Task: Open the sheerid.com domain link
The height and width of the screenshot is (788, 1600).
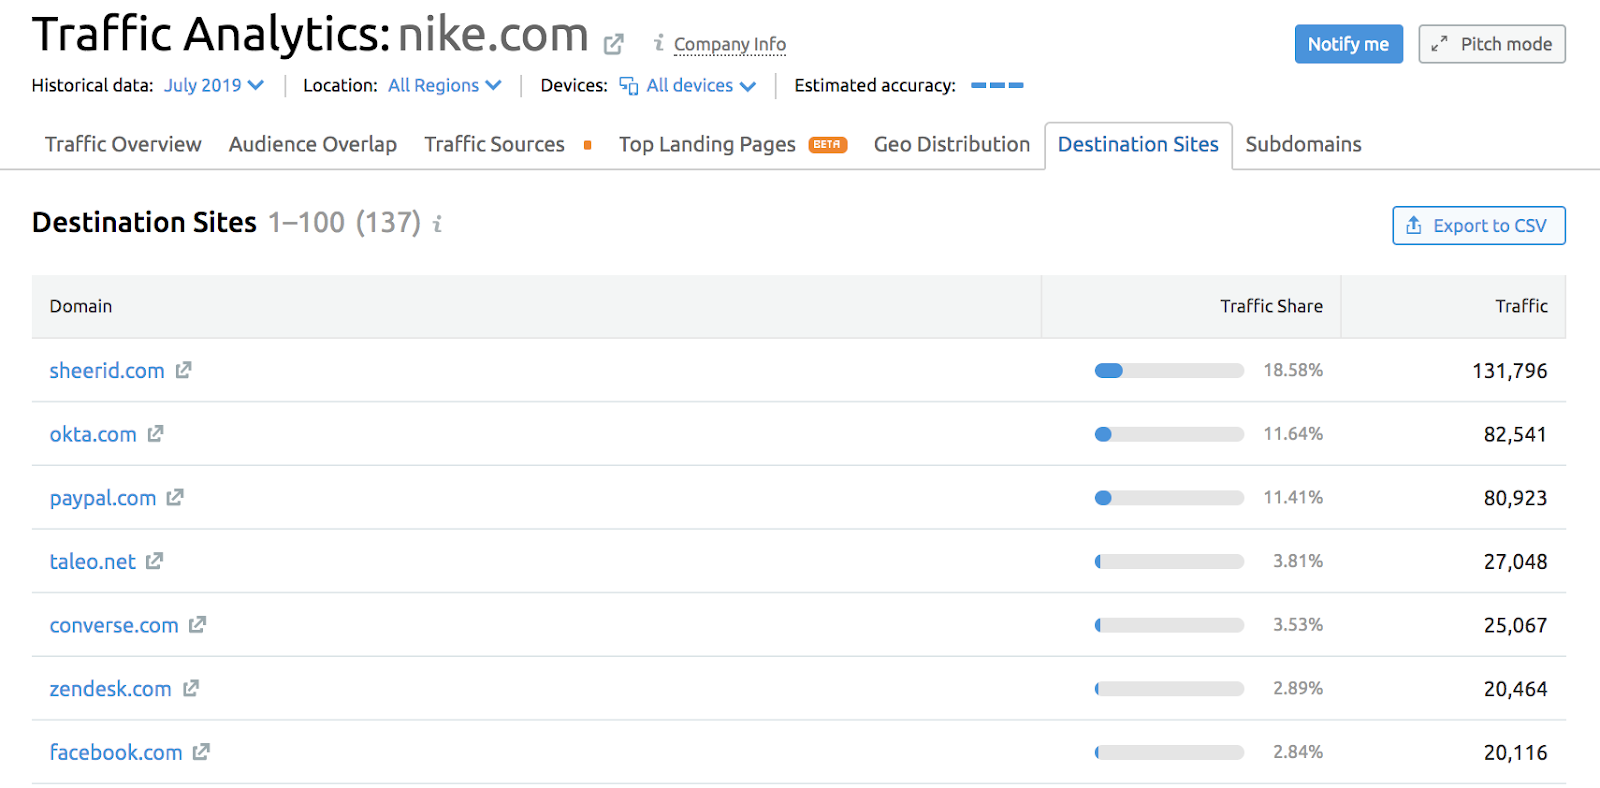Action: pyautogui.click(x=107, y=370)
